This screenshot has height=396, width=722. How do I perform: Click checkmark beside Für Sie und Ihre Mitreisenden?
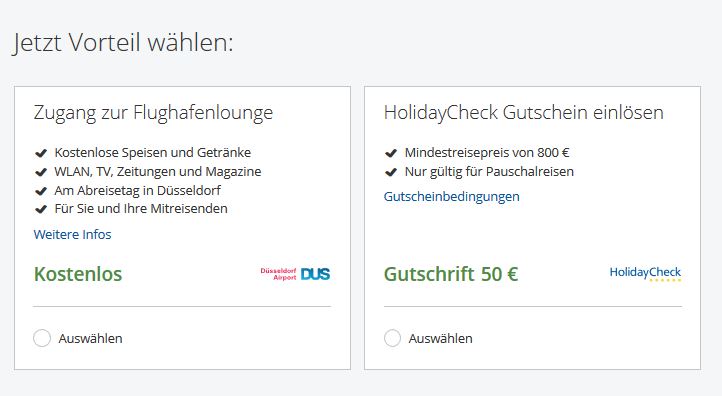(x=41, y=209)
